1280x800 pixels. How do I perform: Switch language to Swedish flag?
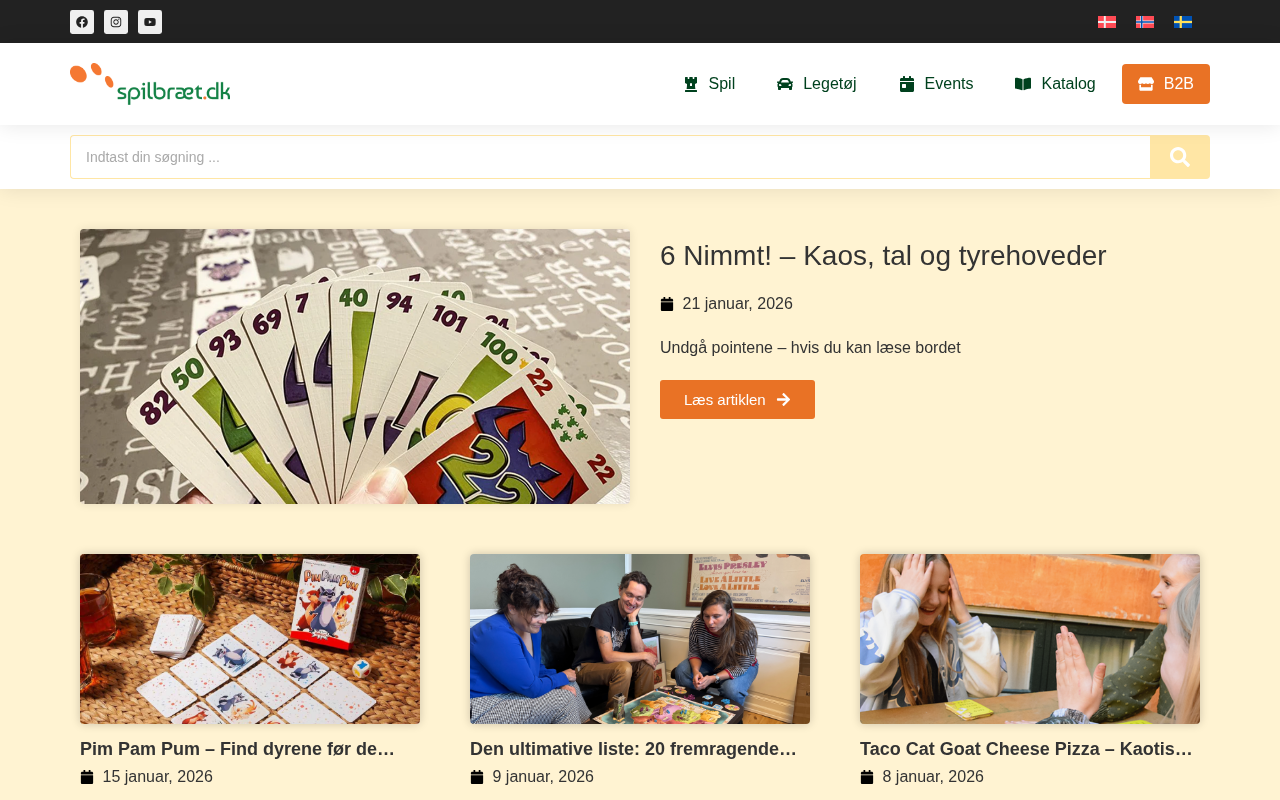point(1183,22)
